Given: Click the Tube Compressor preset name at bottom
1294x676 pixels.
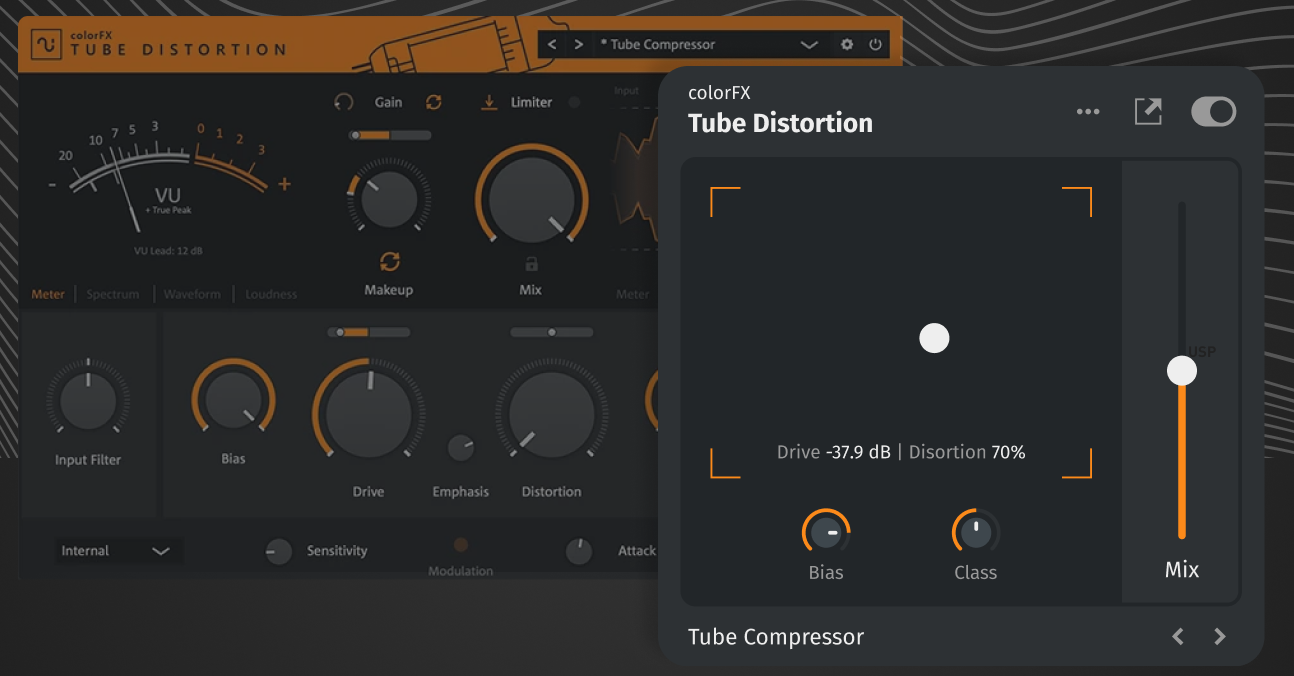Looking at the screenshot, I should [x=776, y=637].
